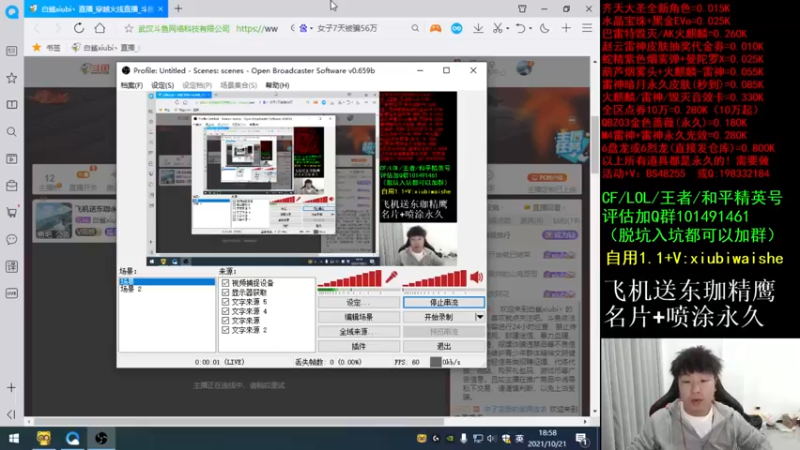The height and width of the screenshot is (450, 800).
Task: Click the undo closed-tab arrow icon
Action: 519,29
